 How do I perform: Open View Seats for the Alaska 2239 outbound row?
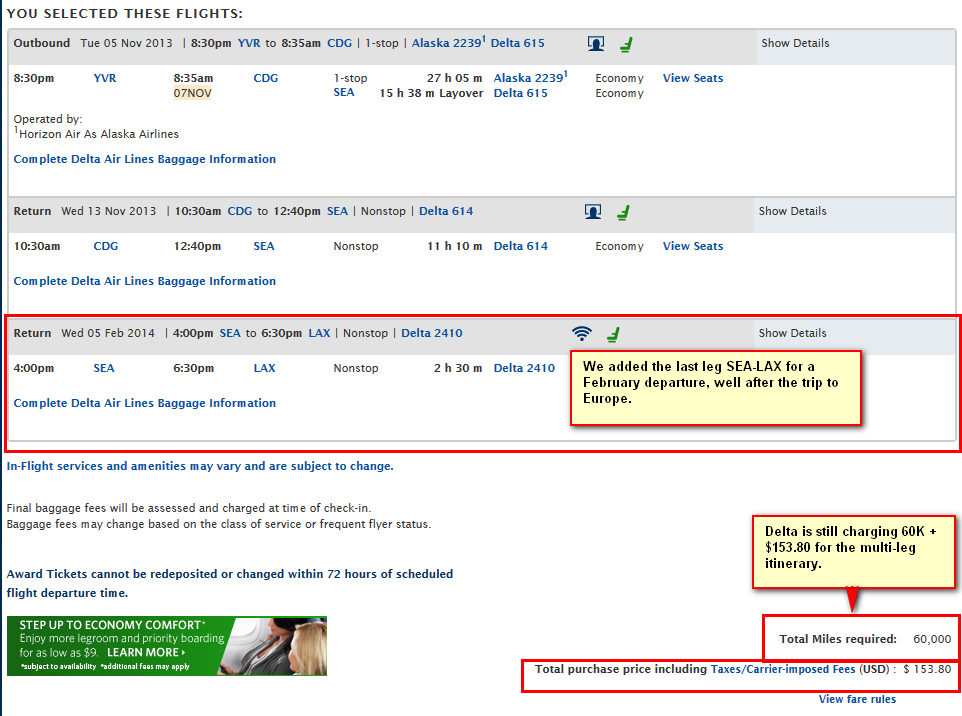693,78
